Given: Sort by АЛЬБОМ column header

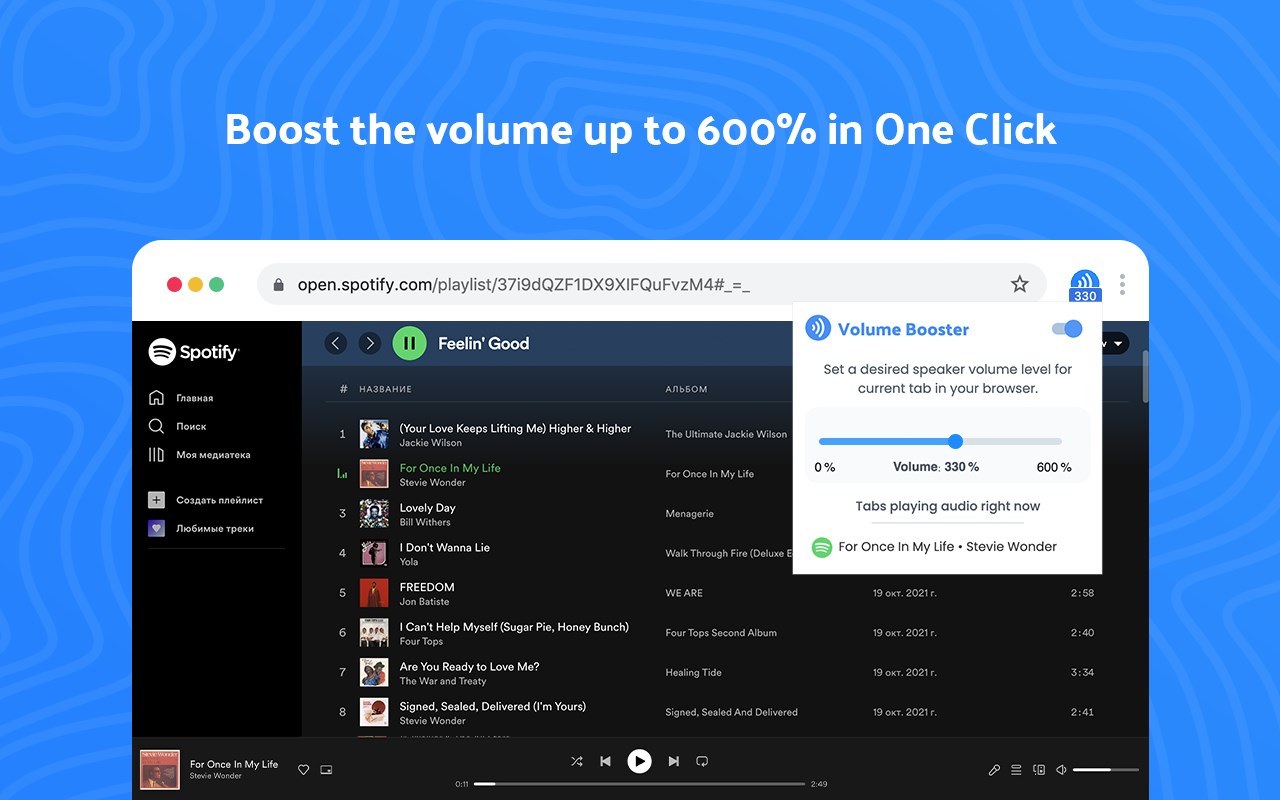Looking at the screenshot, I should tap(686, 389).
